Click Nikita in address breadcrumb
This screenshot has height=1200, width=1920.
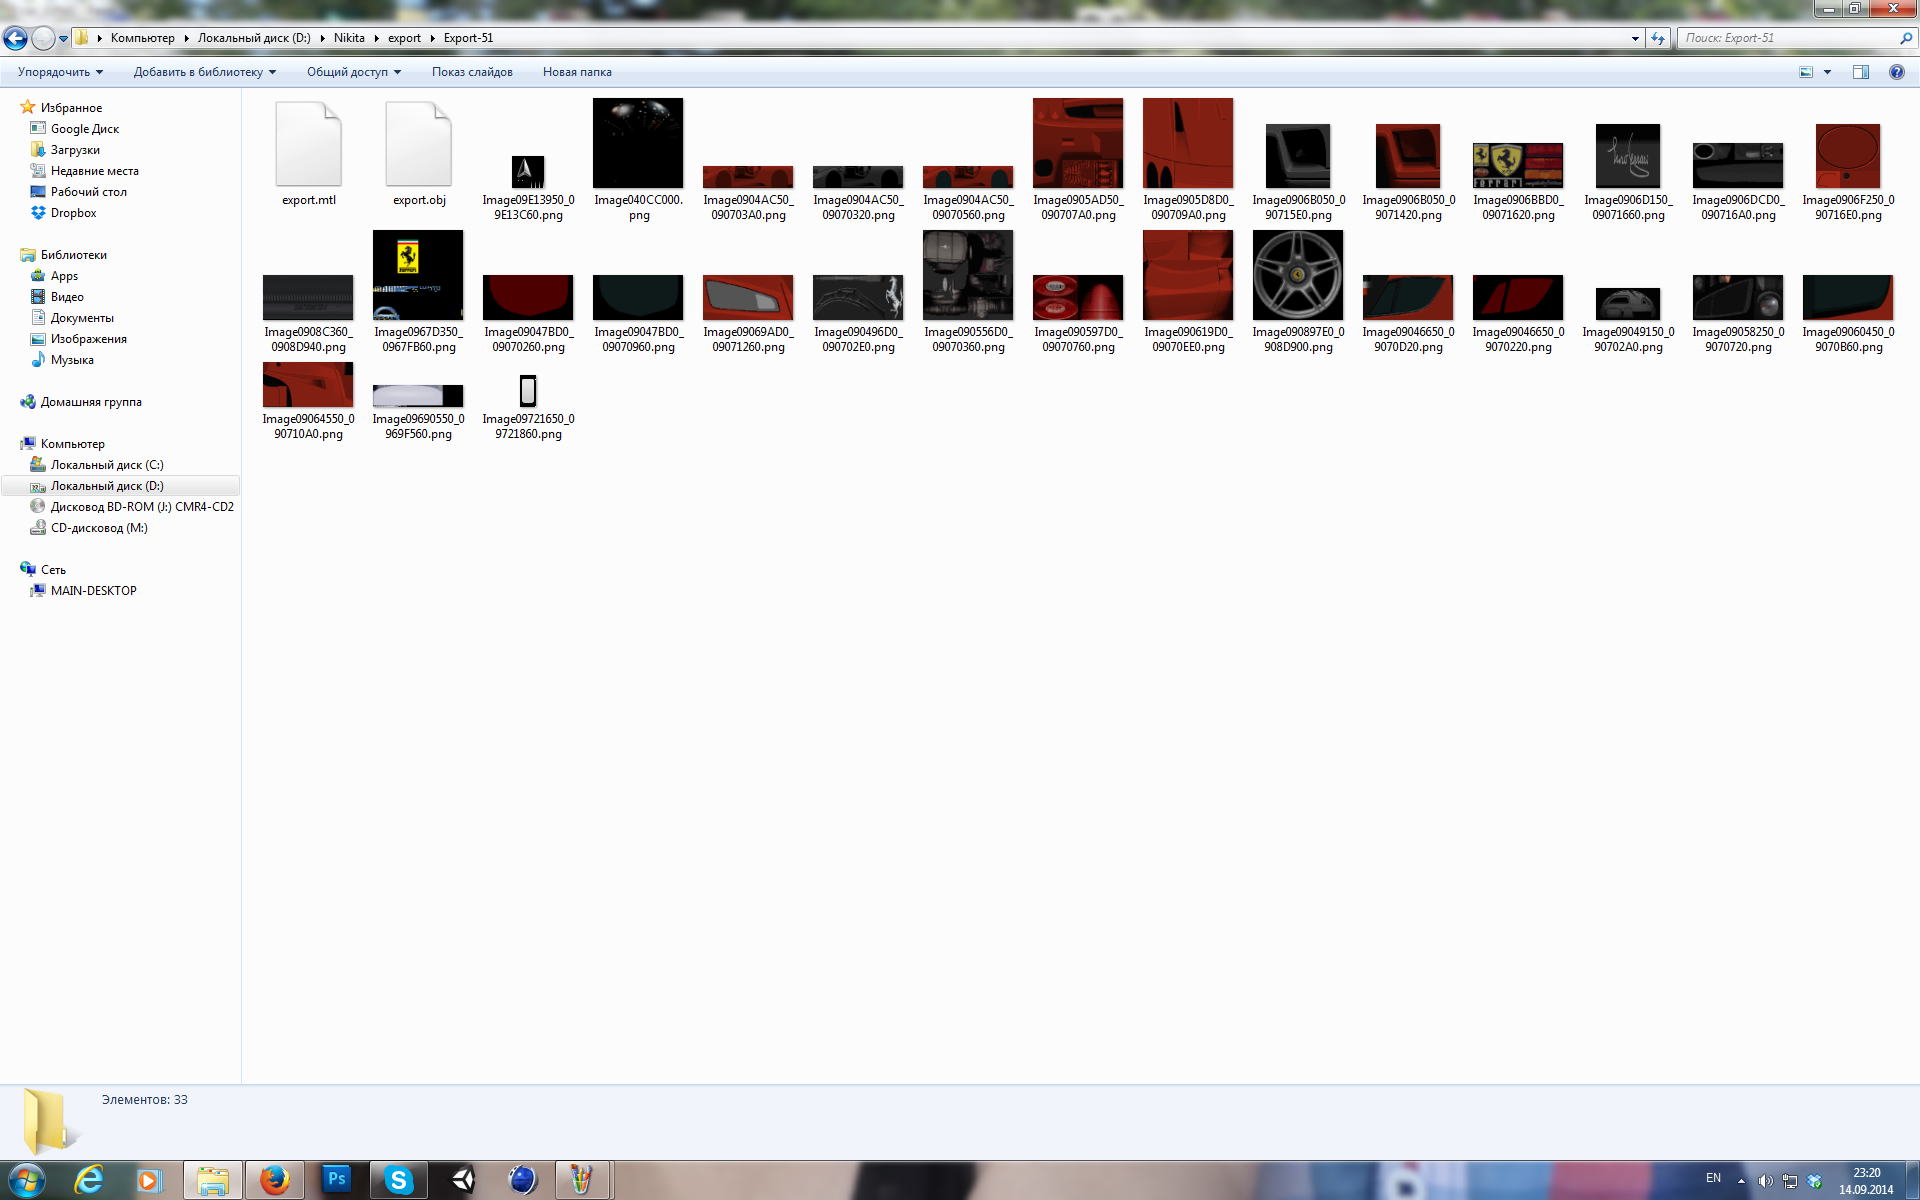point(349,38)
